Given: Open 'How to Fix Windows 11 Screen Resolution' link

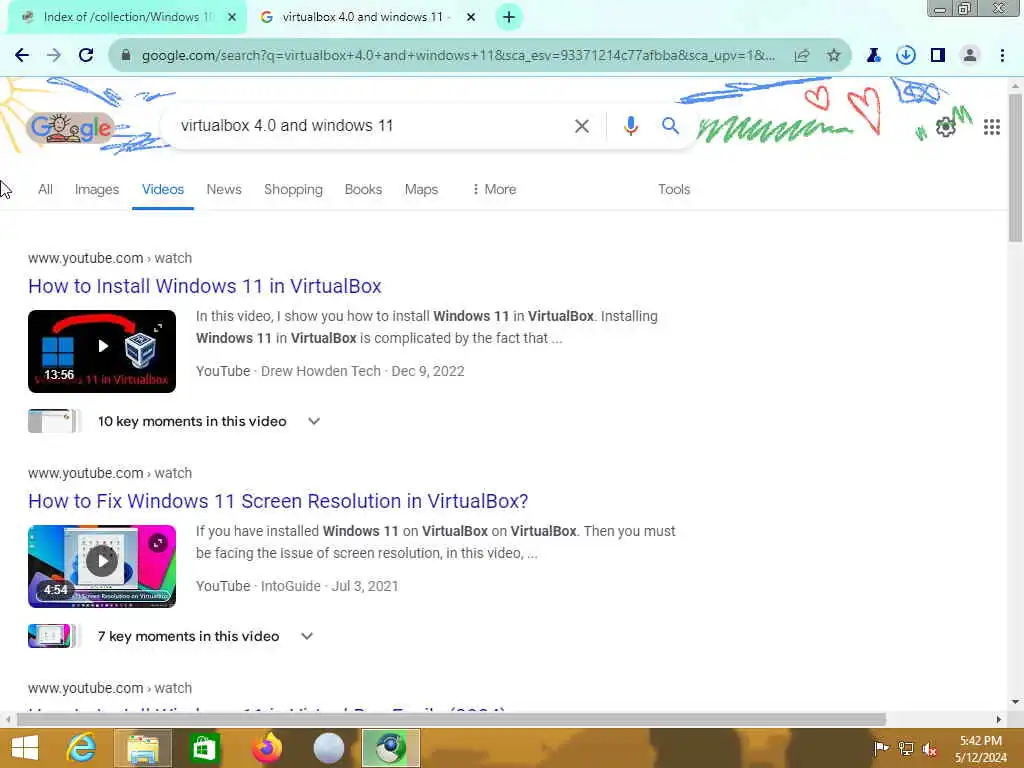Looking at the screenshot, I should pyautogui.click(x=278, y=501).
